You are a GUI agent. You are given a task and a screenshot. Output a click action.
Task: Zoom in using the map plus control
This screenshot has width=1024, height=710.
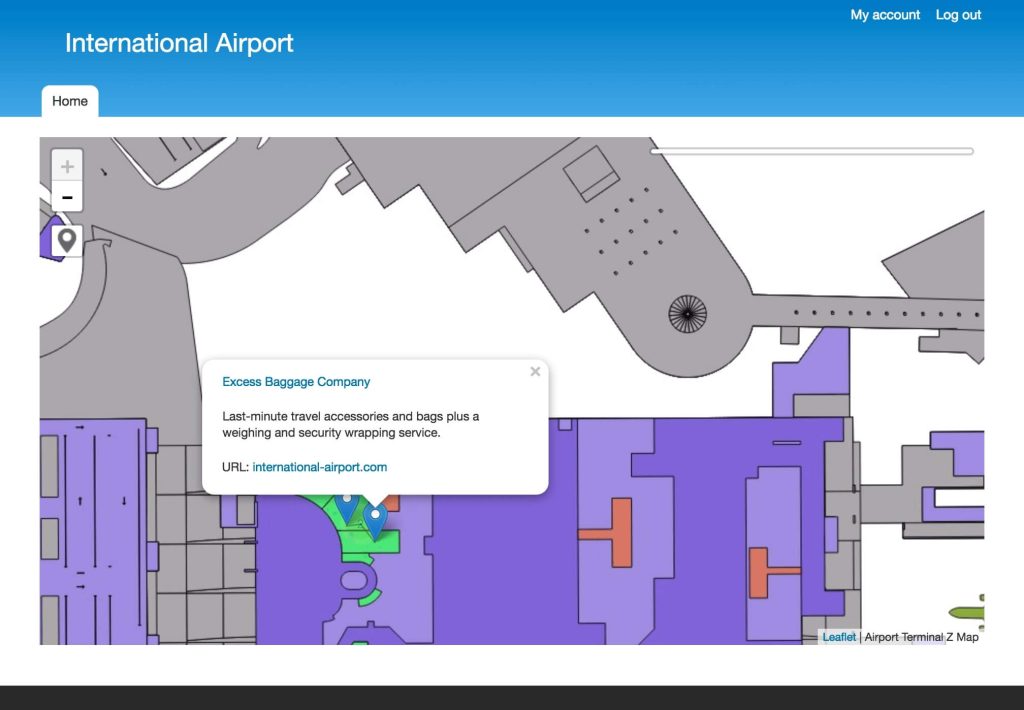coord(66,165)
